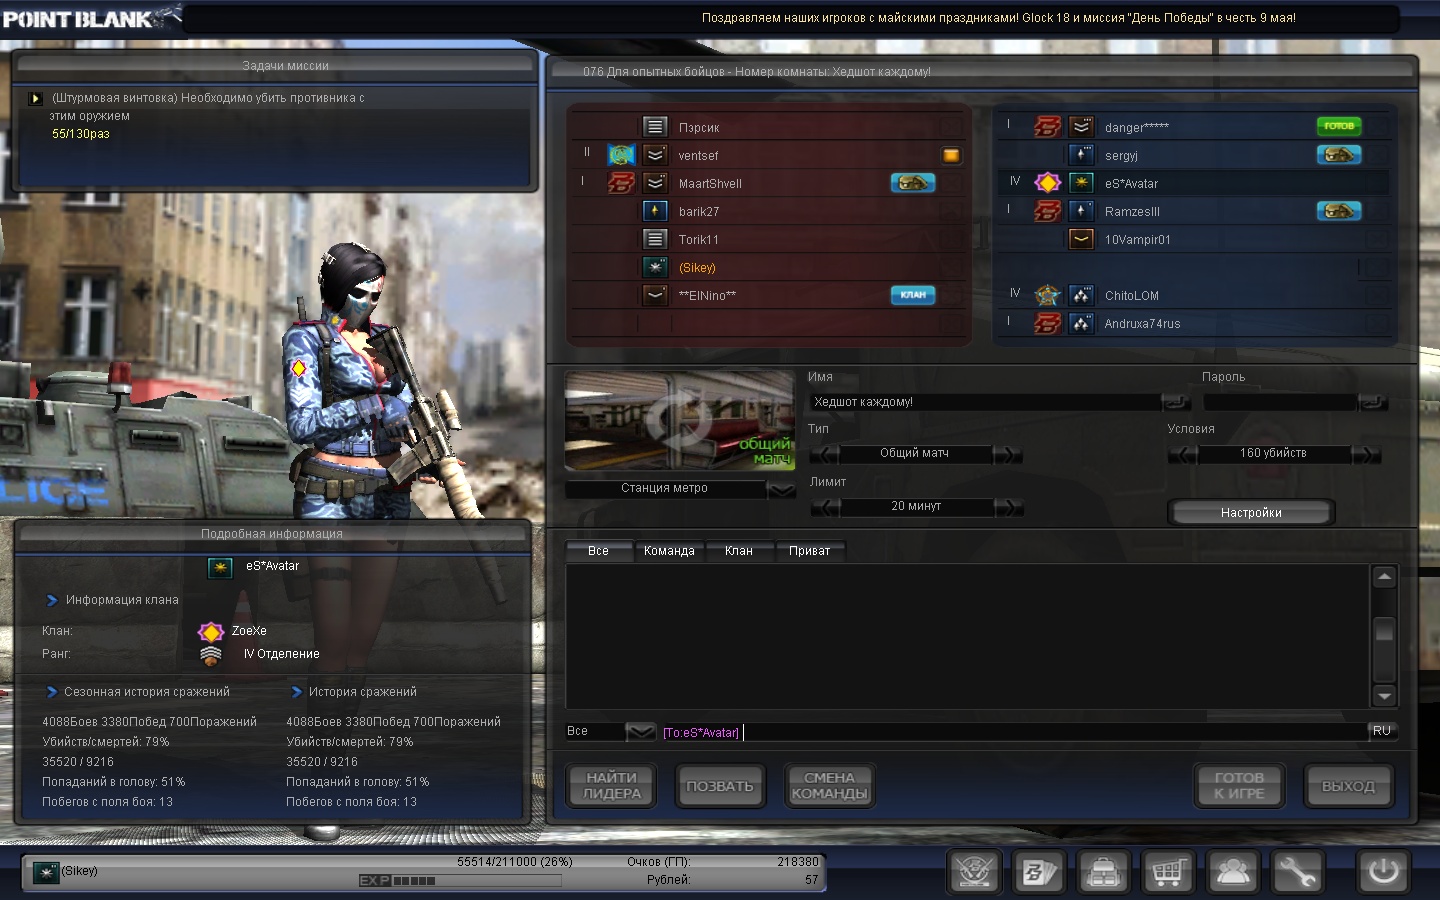
Task: Toggle the RU input language button in chat
Action: [x=1382, y=731]
